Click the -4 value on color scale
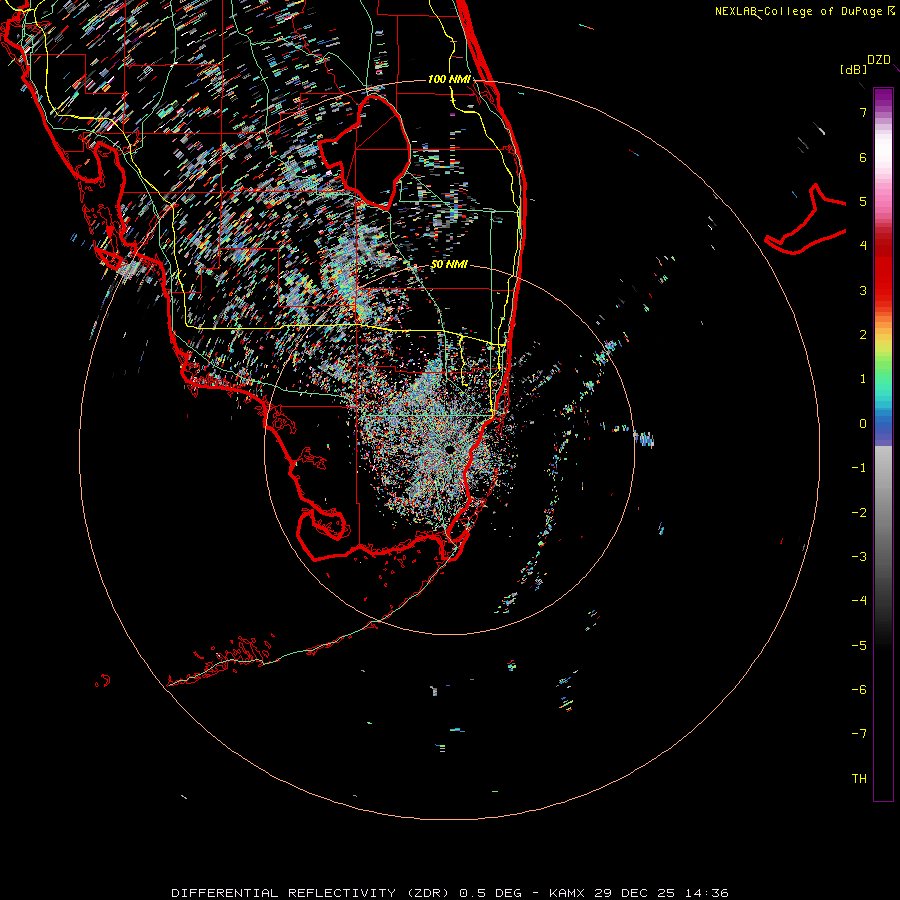The height and width of the screenshot is (900, 900). (859, 601)
